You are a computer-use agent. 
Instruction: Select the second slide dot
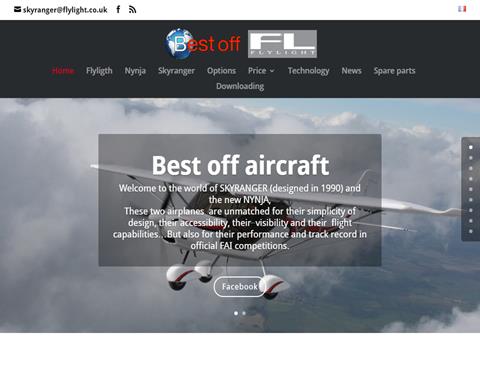pos(244,313)
